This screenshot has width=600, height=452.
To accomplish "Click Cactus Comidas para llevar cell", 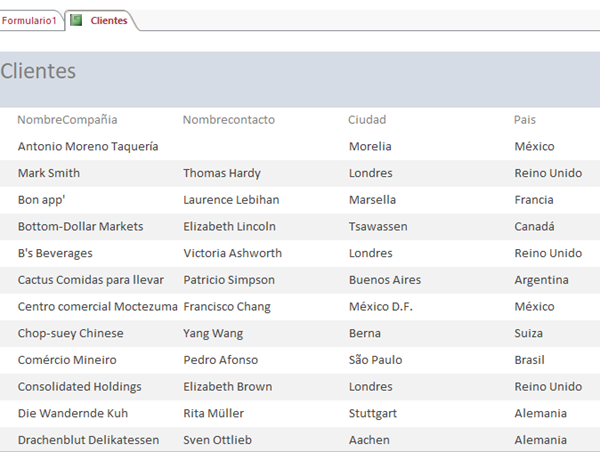I will (x=91, y=280).
